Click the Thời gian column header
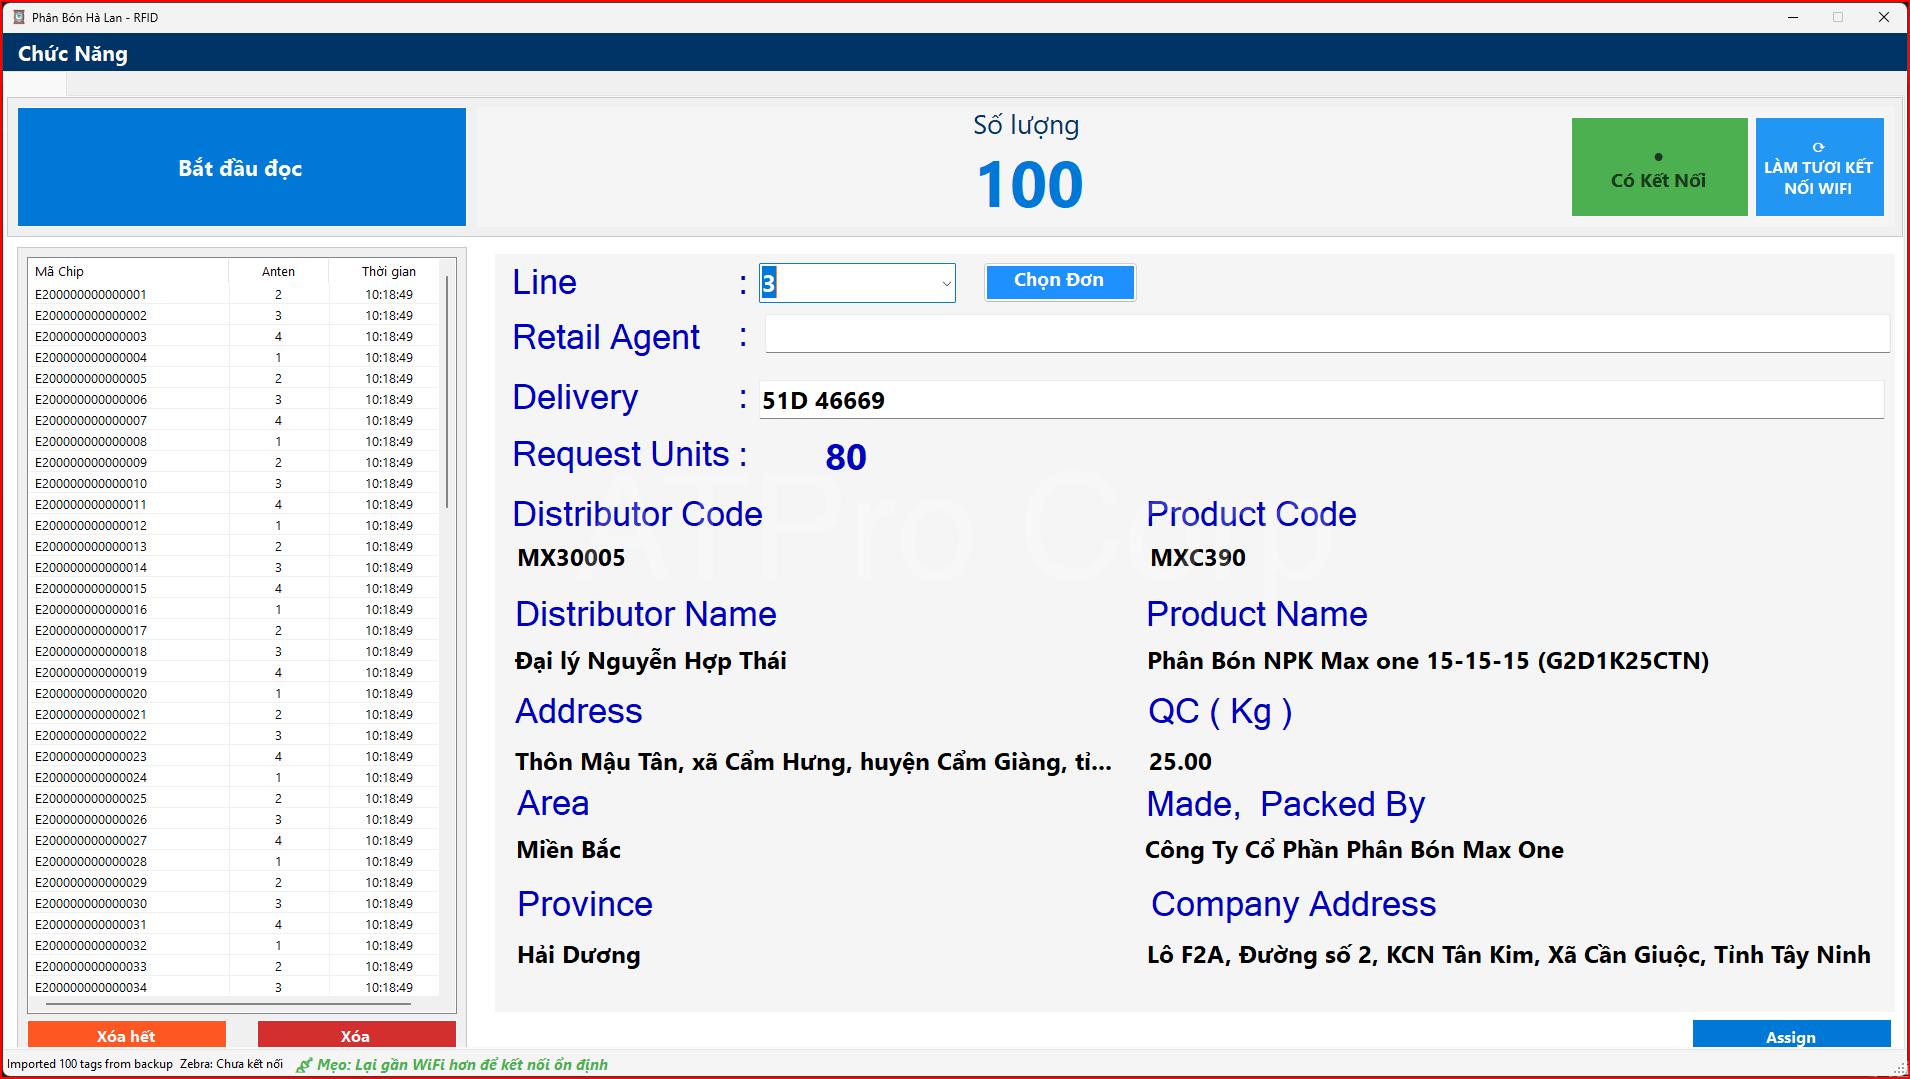The image size is (1910, 1079). click(388, 271)
